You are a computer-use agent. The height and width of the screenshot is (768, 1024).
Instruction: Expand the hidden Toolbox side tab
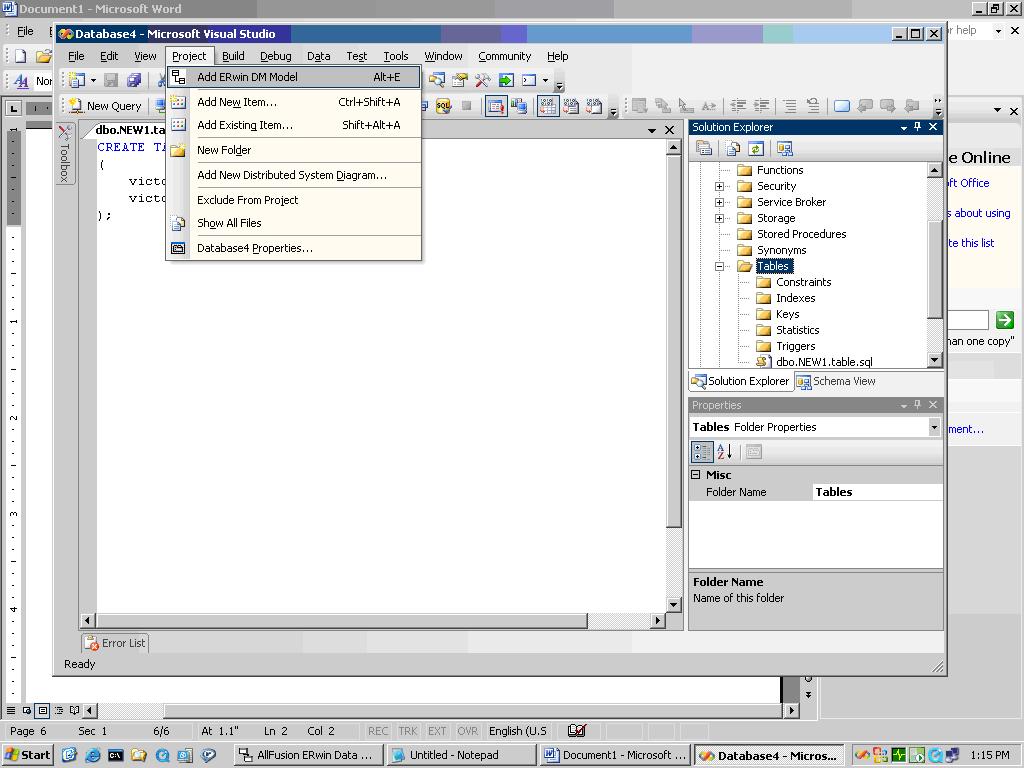65,153
